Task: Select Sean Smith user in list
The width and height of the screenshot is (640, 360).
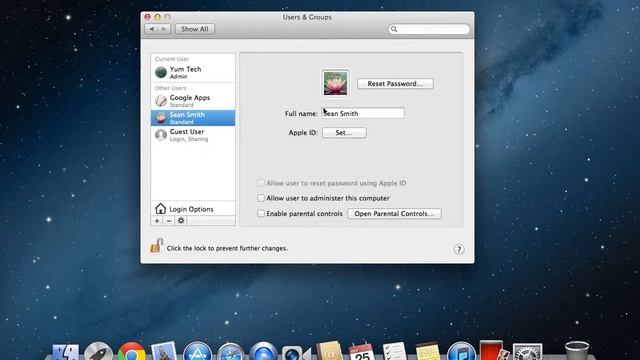Action: 193,118
